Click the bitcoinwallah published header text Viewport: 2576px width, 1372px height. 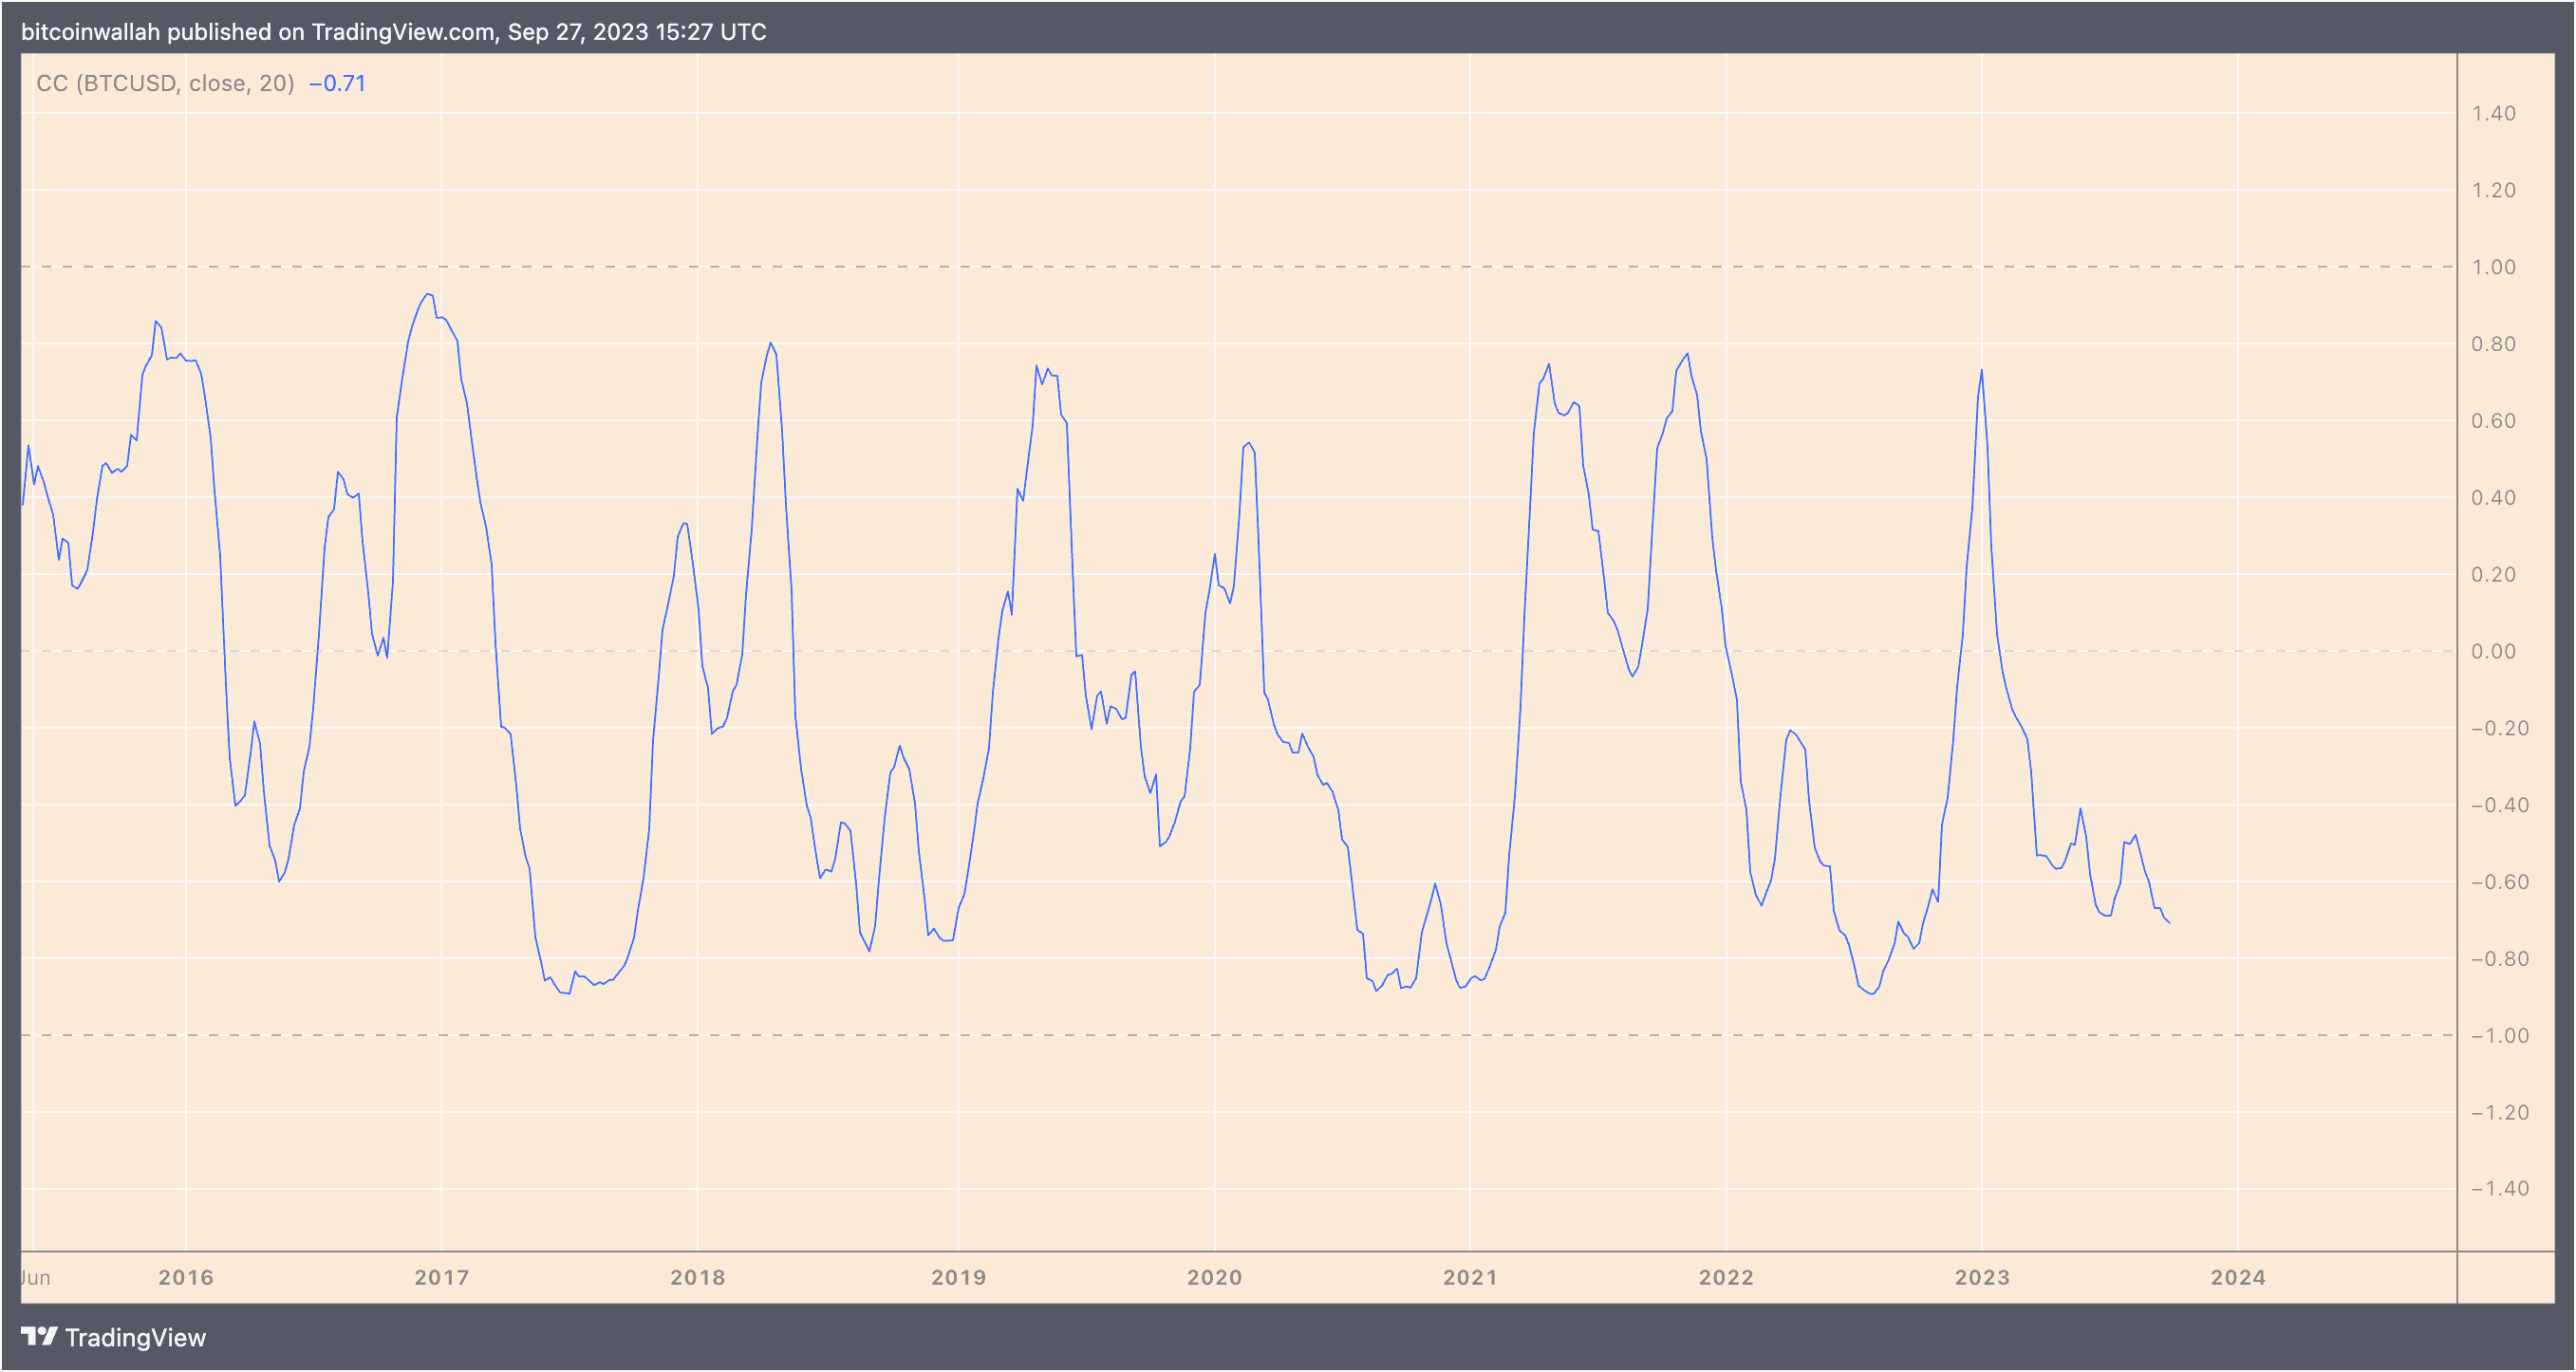(x=394, y=32)
